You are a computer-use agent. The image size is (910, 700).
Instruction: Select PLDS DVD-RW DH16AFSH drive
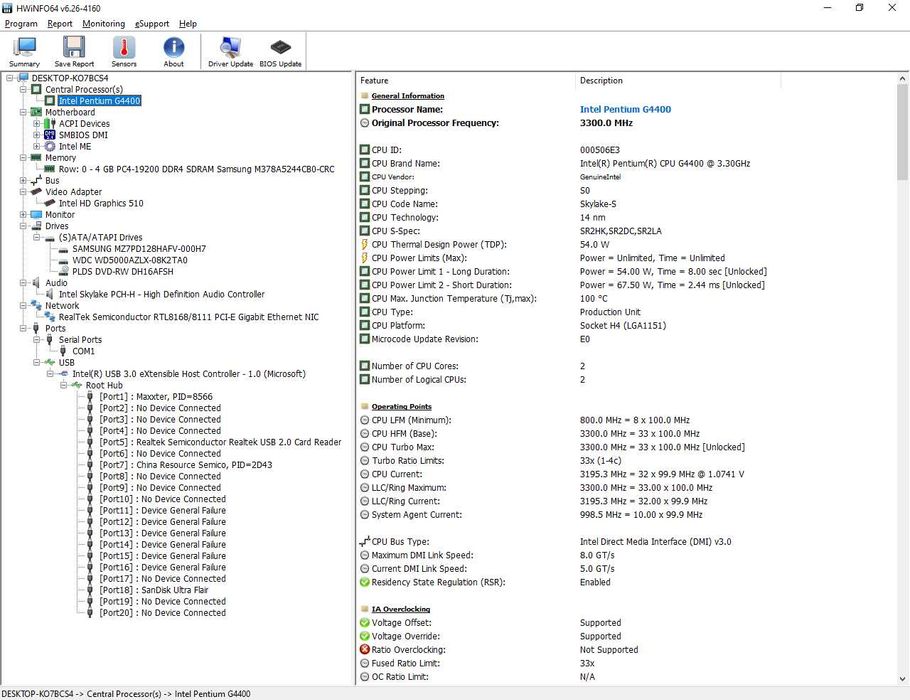tap(122, 271)
